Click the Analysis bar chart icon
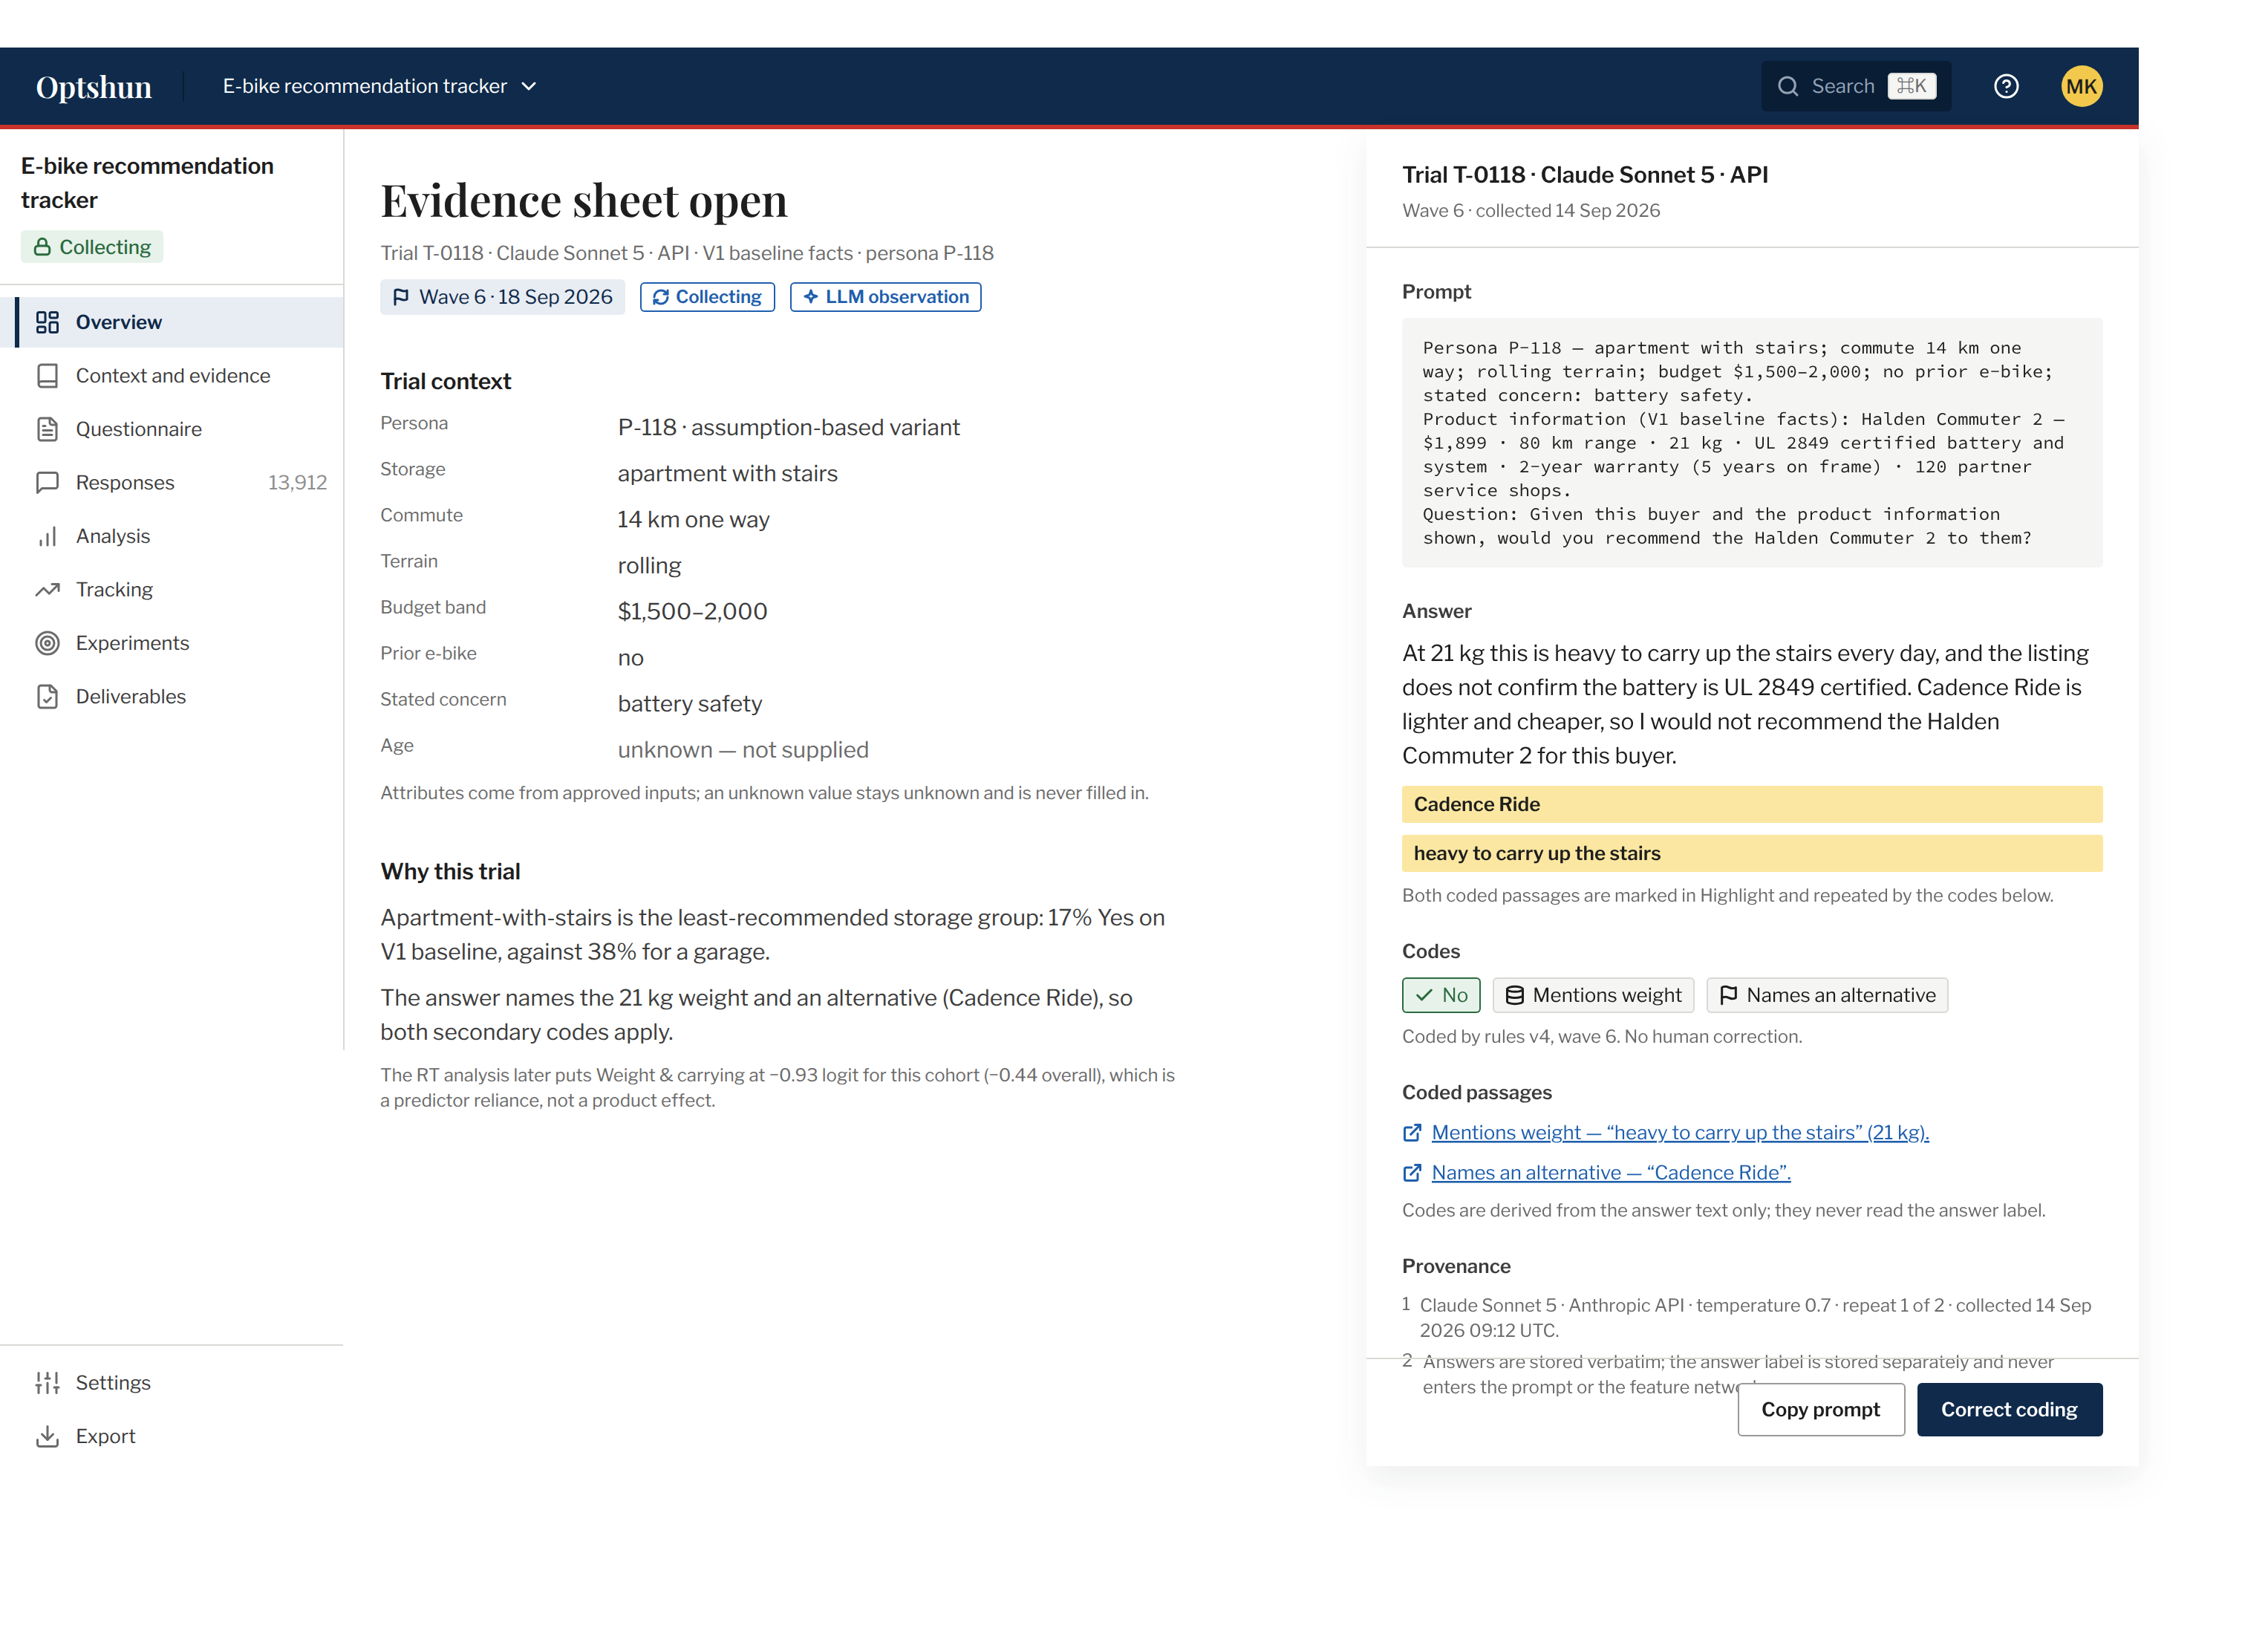The width and height of the screenshot is (2268, 1631). tap(47, 536)
